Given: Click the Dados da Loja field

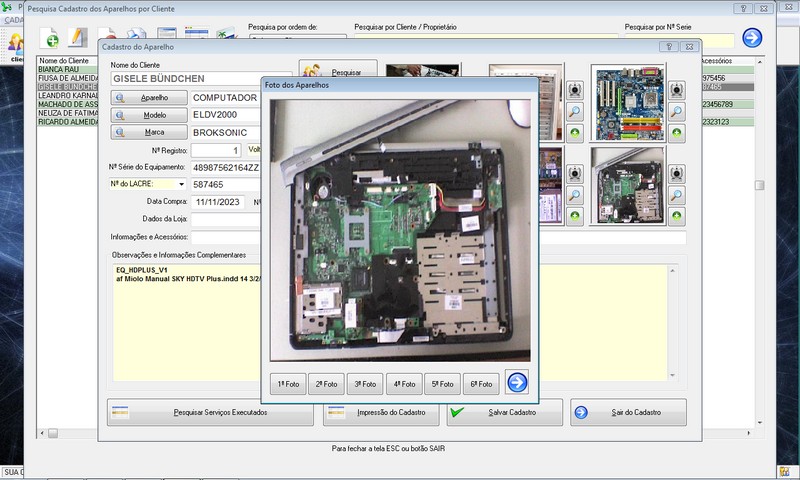Looking at the screenshot, I should (227, 219).
